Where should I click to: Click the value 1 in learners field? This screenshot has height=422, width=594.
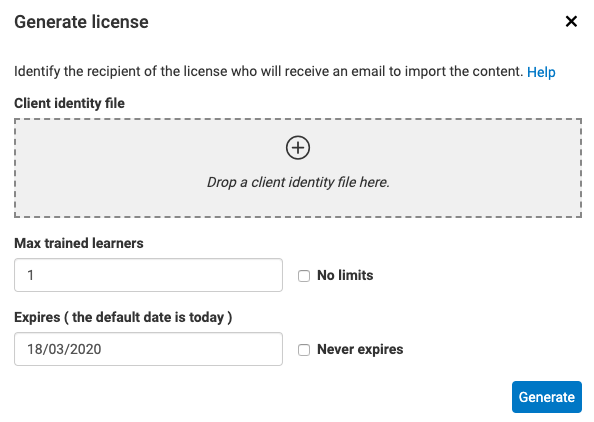pyautogui.click(x=31, y=275)
